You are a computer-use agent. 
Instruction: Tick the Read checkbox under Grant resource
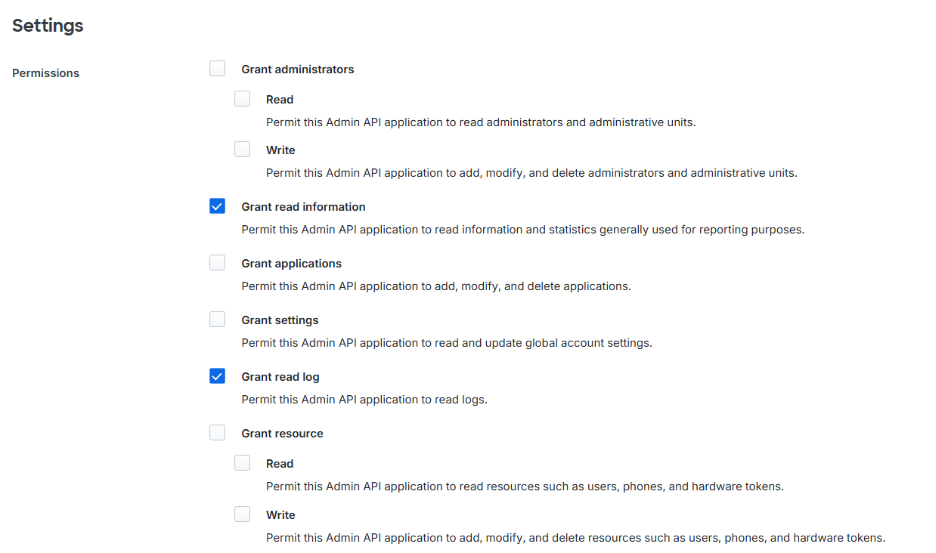242,463
